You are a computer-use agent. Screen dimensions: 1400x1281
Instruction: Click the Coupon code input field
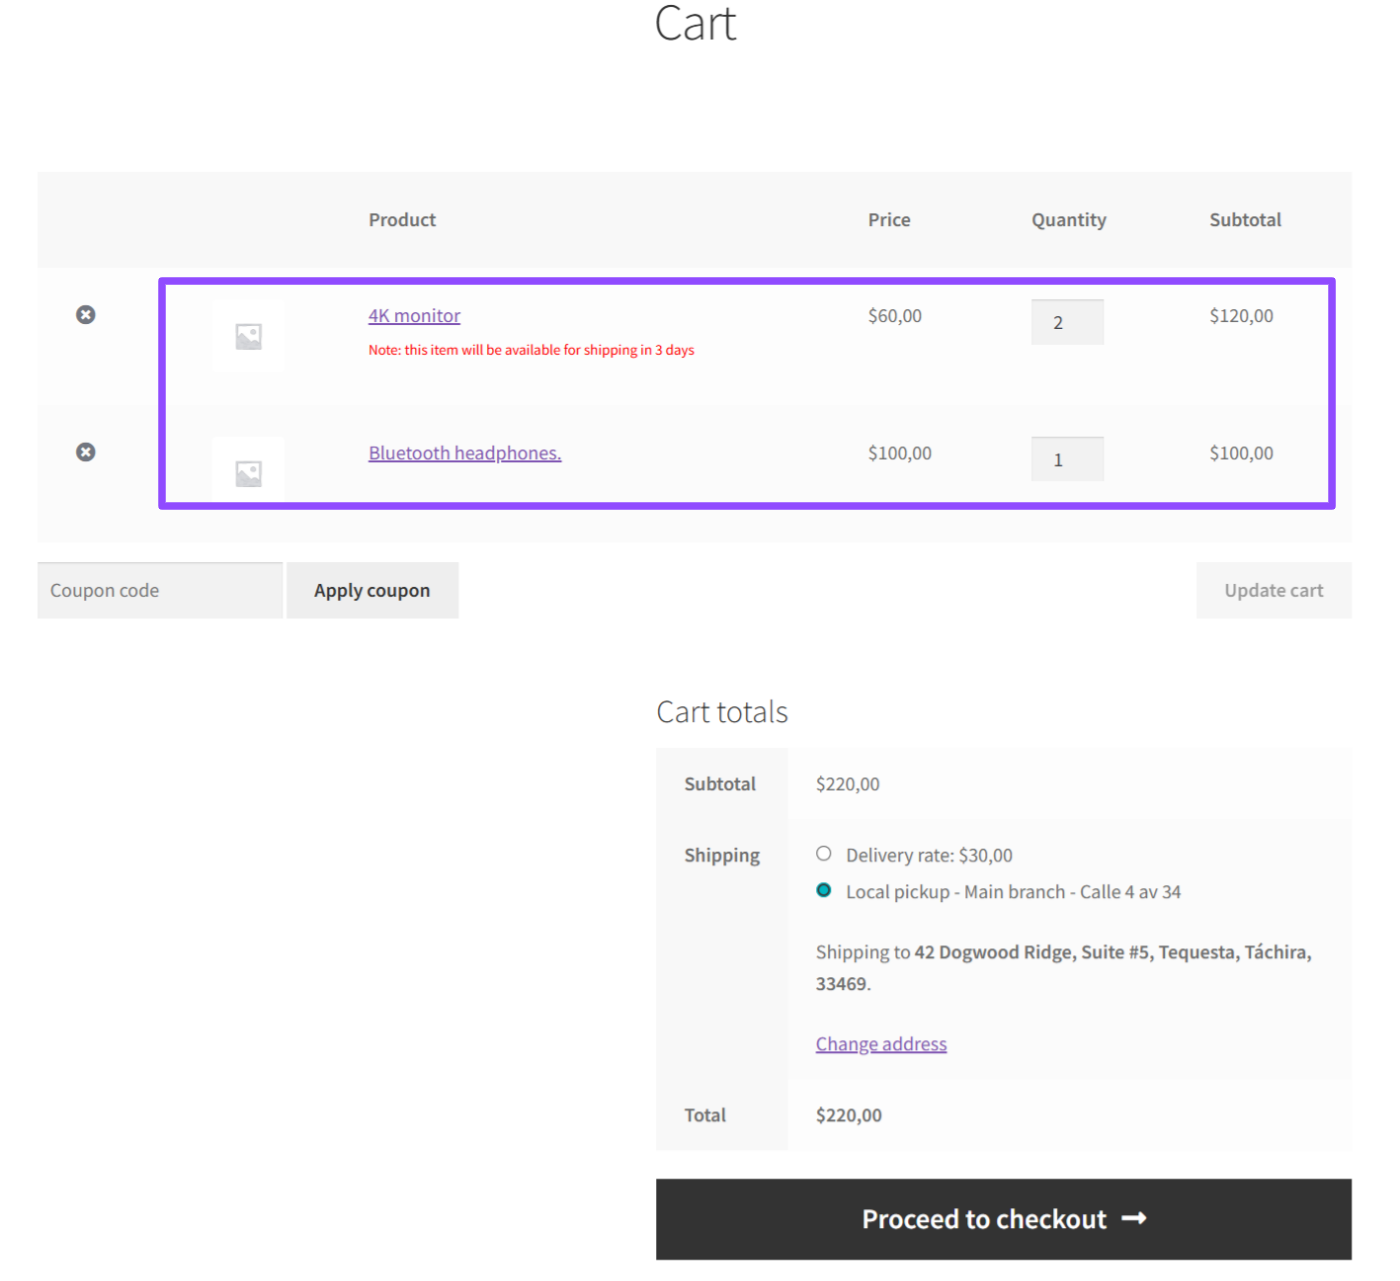point(159,590)
